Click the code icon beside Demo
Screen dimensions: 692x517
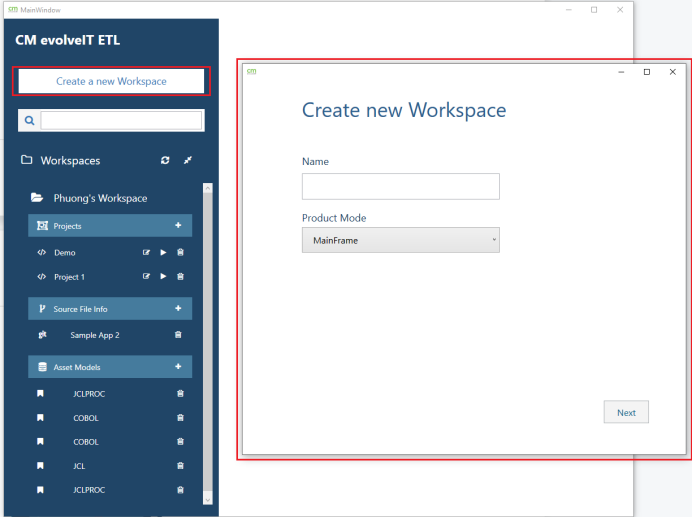coord(41,253)
